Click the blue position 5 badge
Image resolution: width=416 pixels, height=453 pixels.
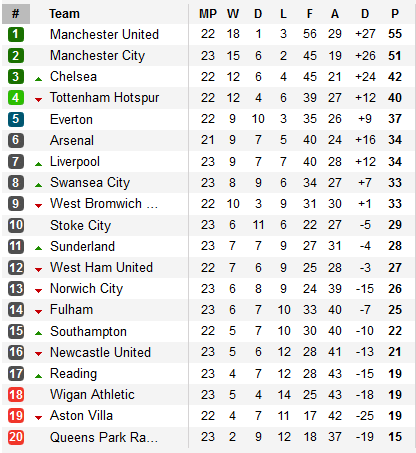[16, 119]
